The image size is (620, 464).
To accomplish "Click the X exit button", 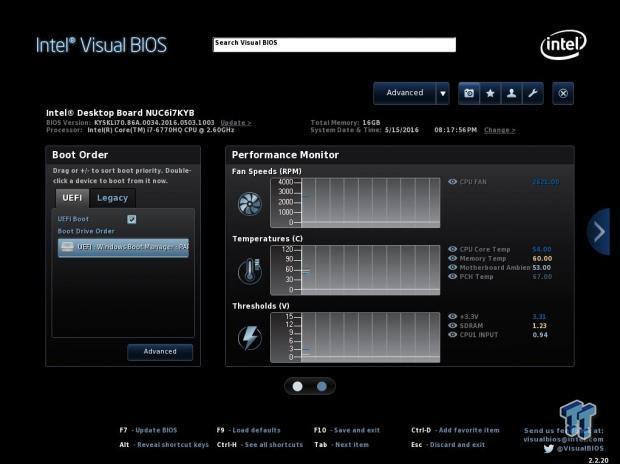I will tap(563, 93).
